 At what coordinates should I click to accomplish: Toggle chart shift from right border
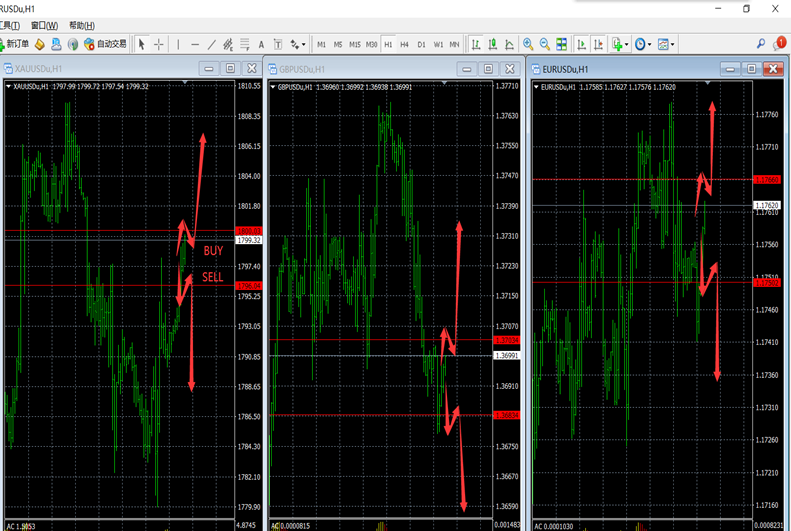pyautogui.click(x=598, y=44)
